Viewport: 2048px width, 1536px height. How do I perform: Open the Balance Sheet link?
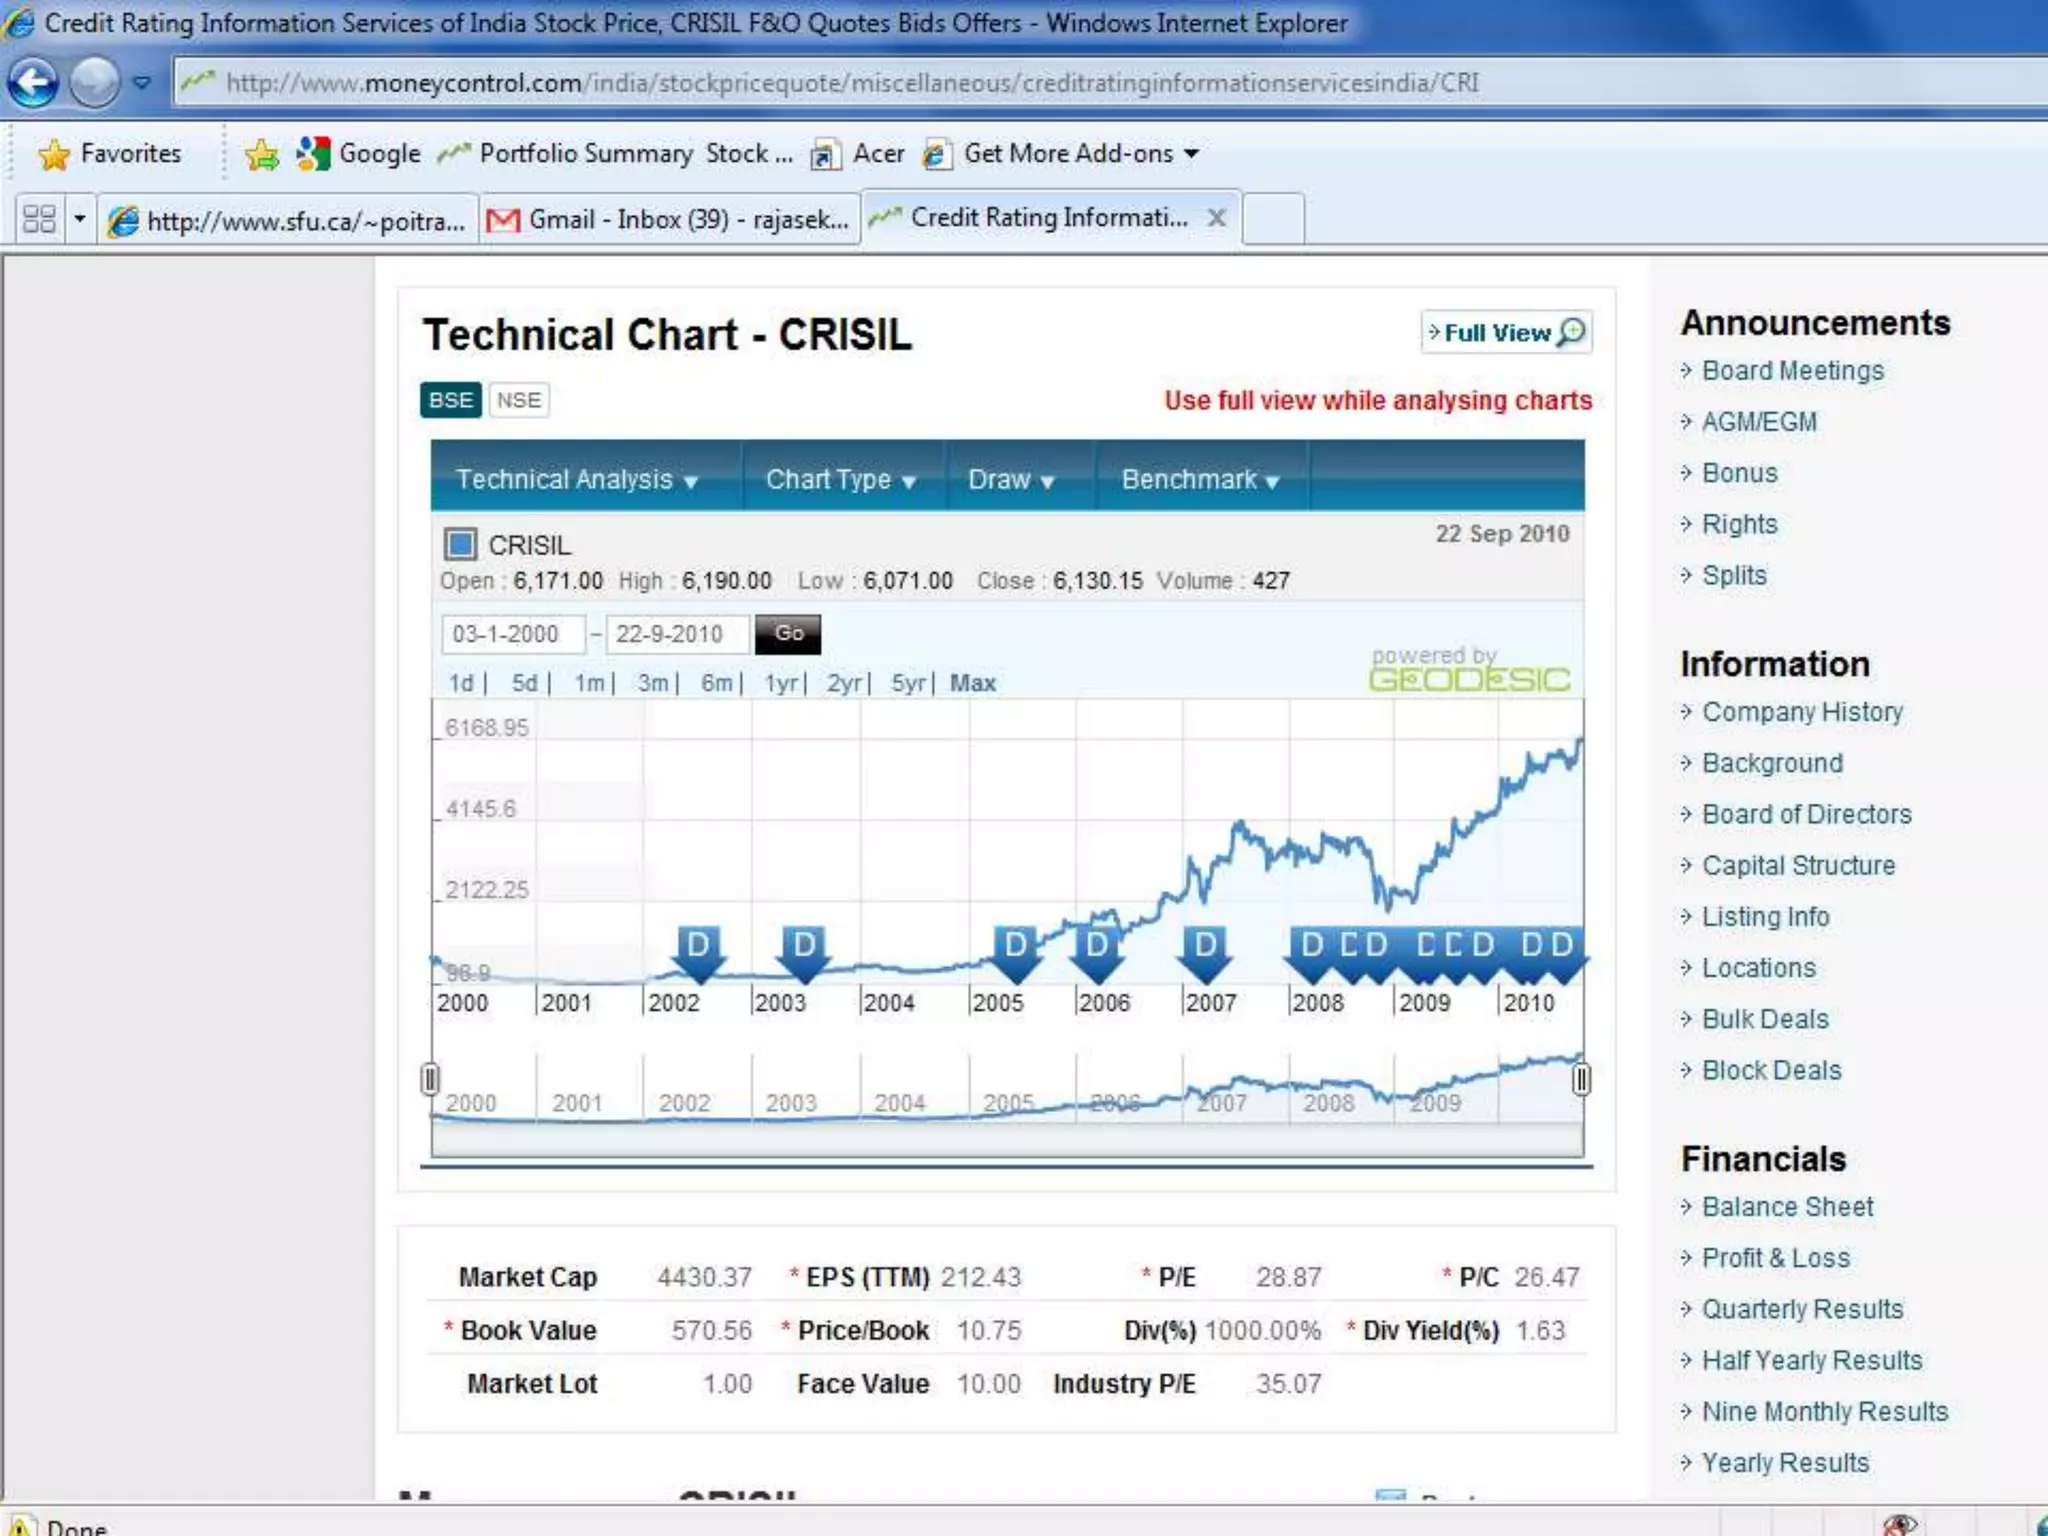pos(1787,1207)
